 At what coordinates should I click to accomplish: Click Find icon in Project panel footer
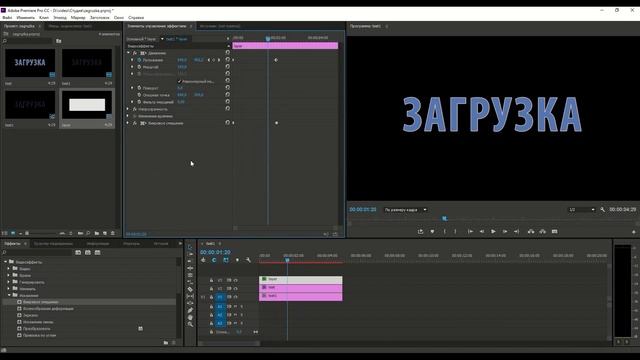88,233
